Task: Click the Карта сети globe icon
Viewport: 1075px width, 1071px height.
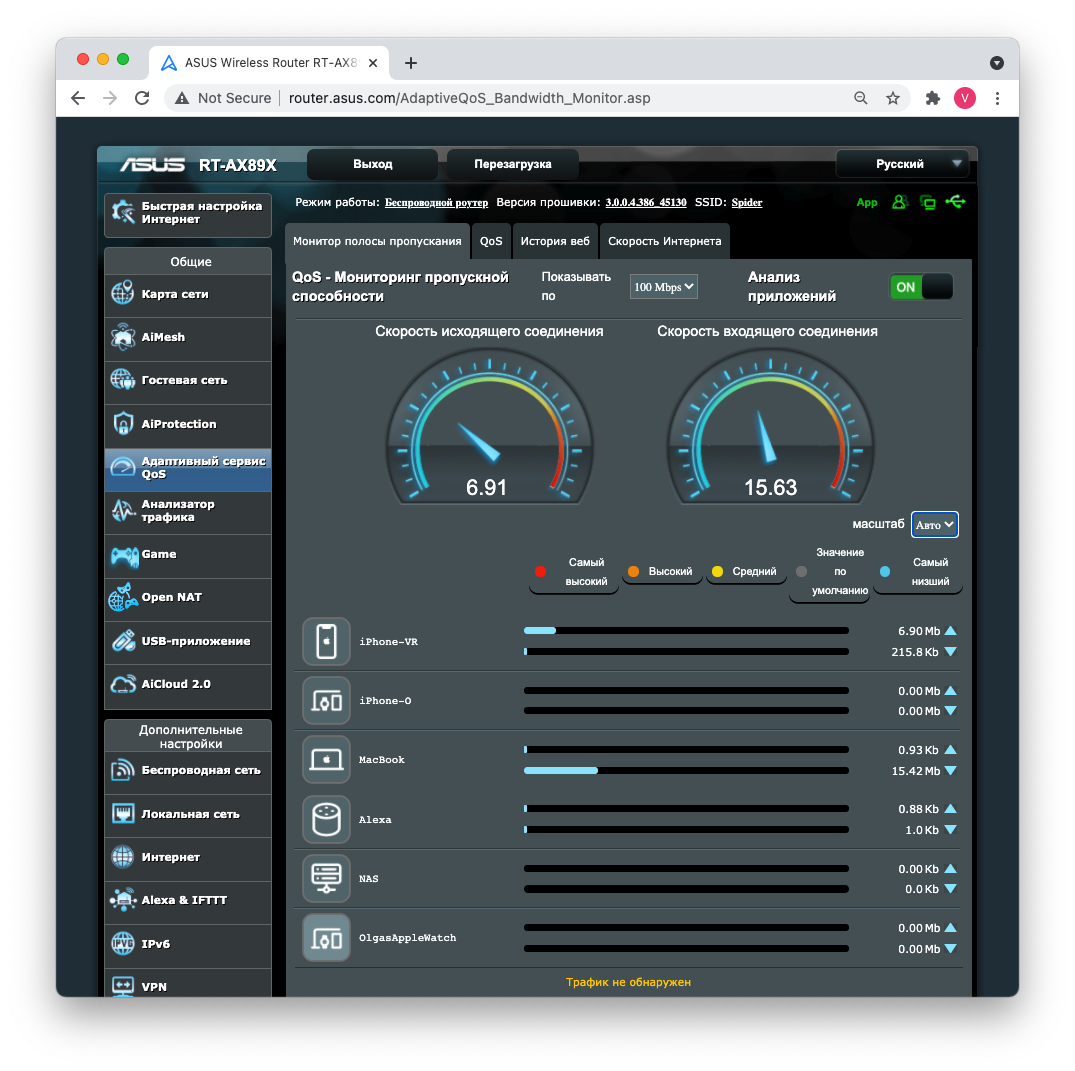Action: coord(123,293)
